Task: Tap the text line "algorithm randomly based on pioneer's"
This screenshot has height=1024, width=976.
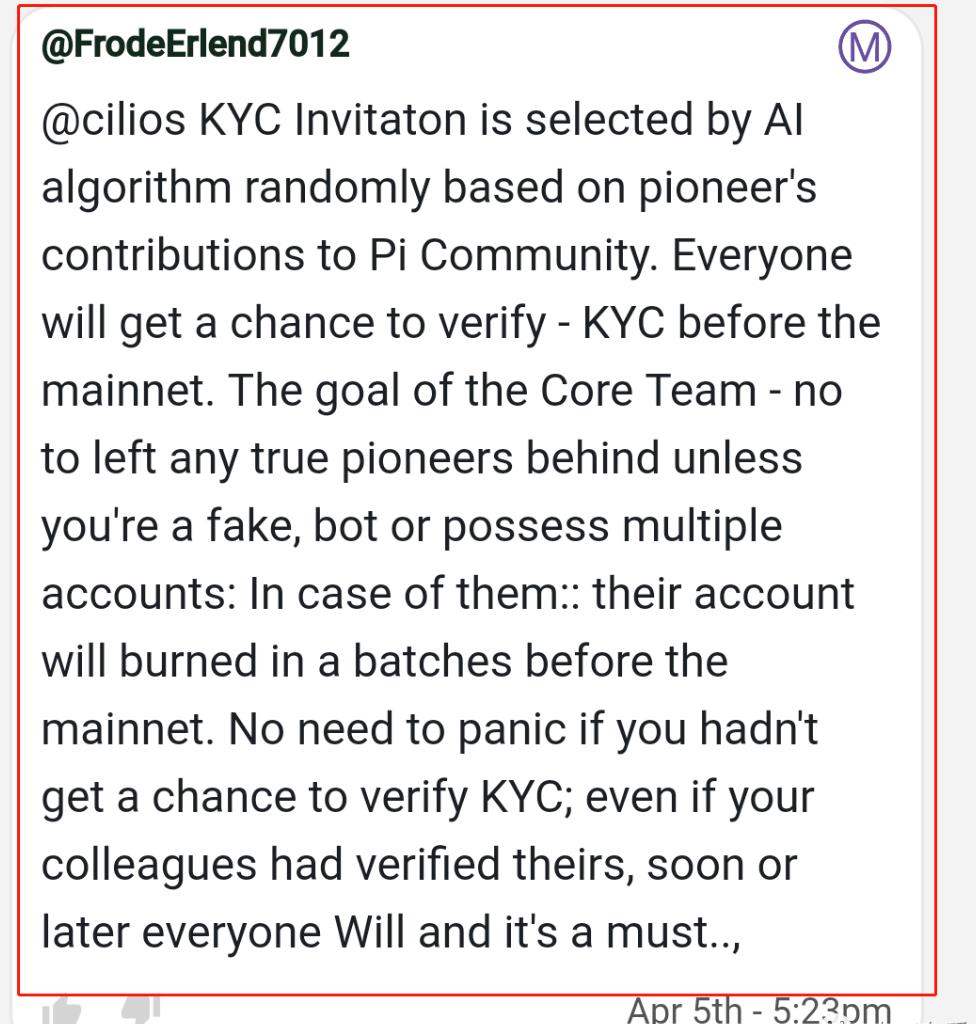Action: click(x=429, y=188)
